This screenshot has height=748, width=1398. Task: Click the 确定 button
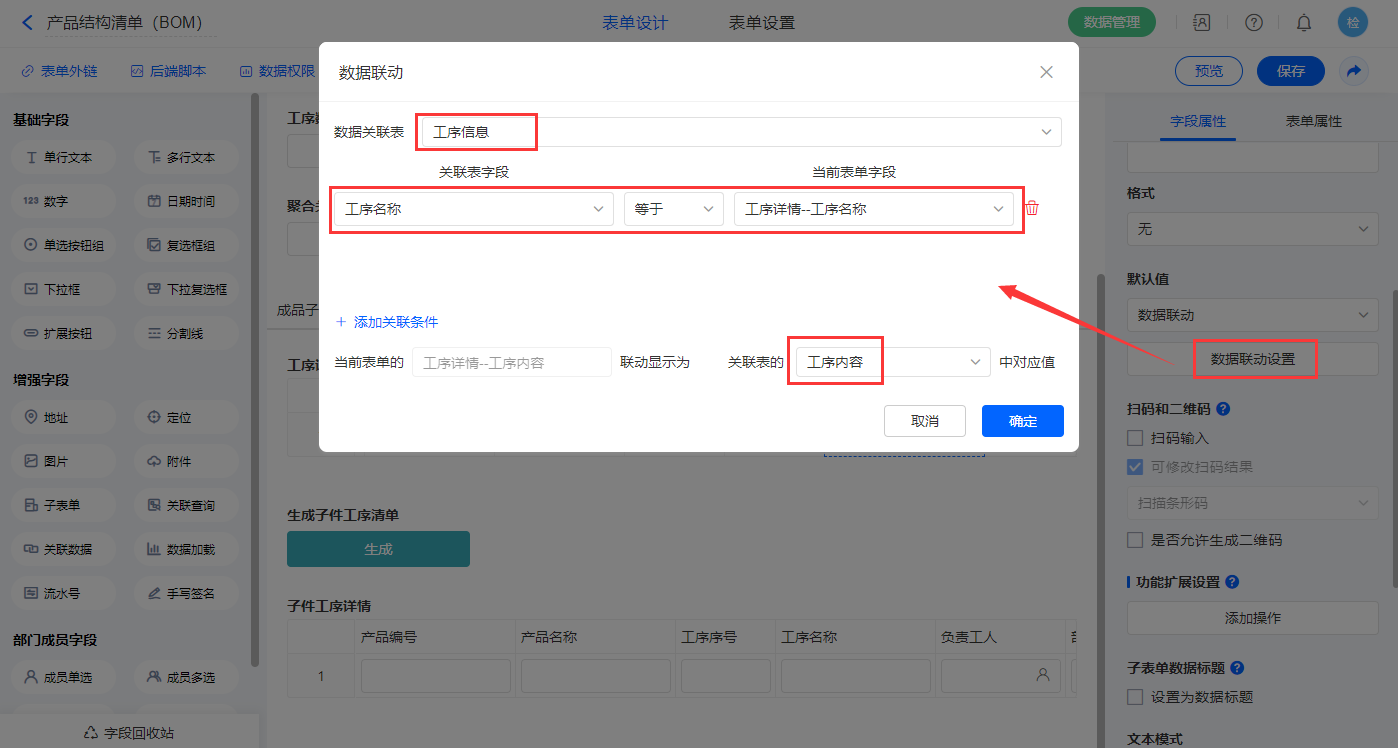click(1022, 421)
